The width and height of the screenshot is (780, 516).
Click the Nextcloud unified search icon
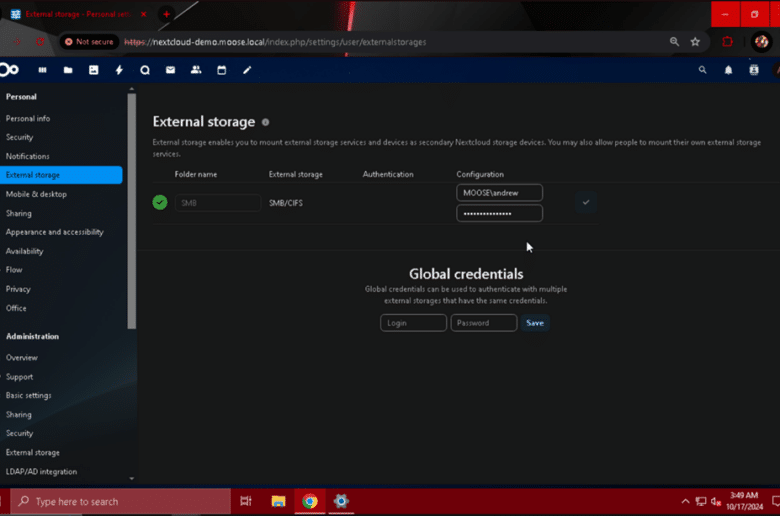tap(702, 70)
